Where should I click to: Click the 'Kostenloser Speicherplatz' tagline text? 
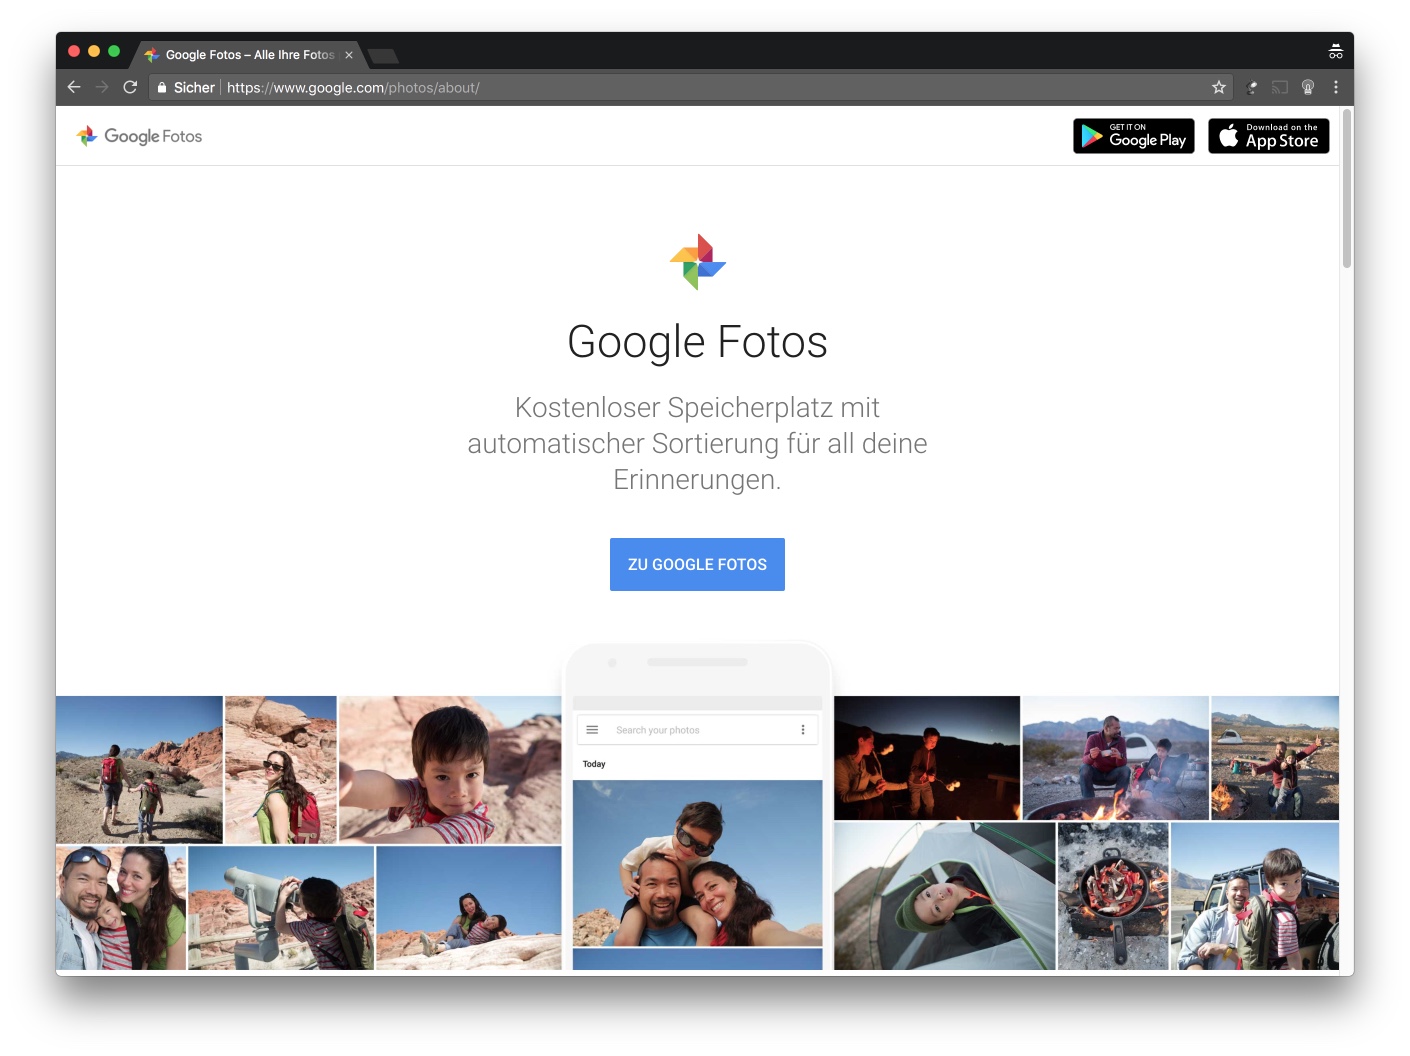coord(697,443)
